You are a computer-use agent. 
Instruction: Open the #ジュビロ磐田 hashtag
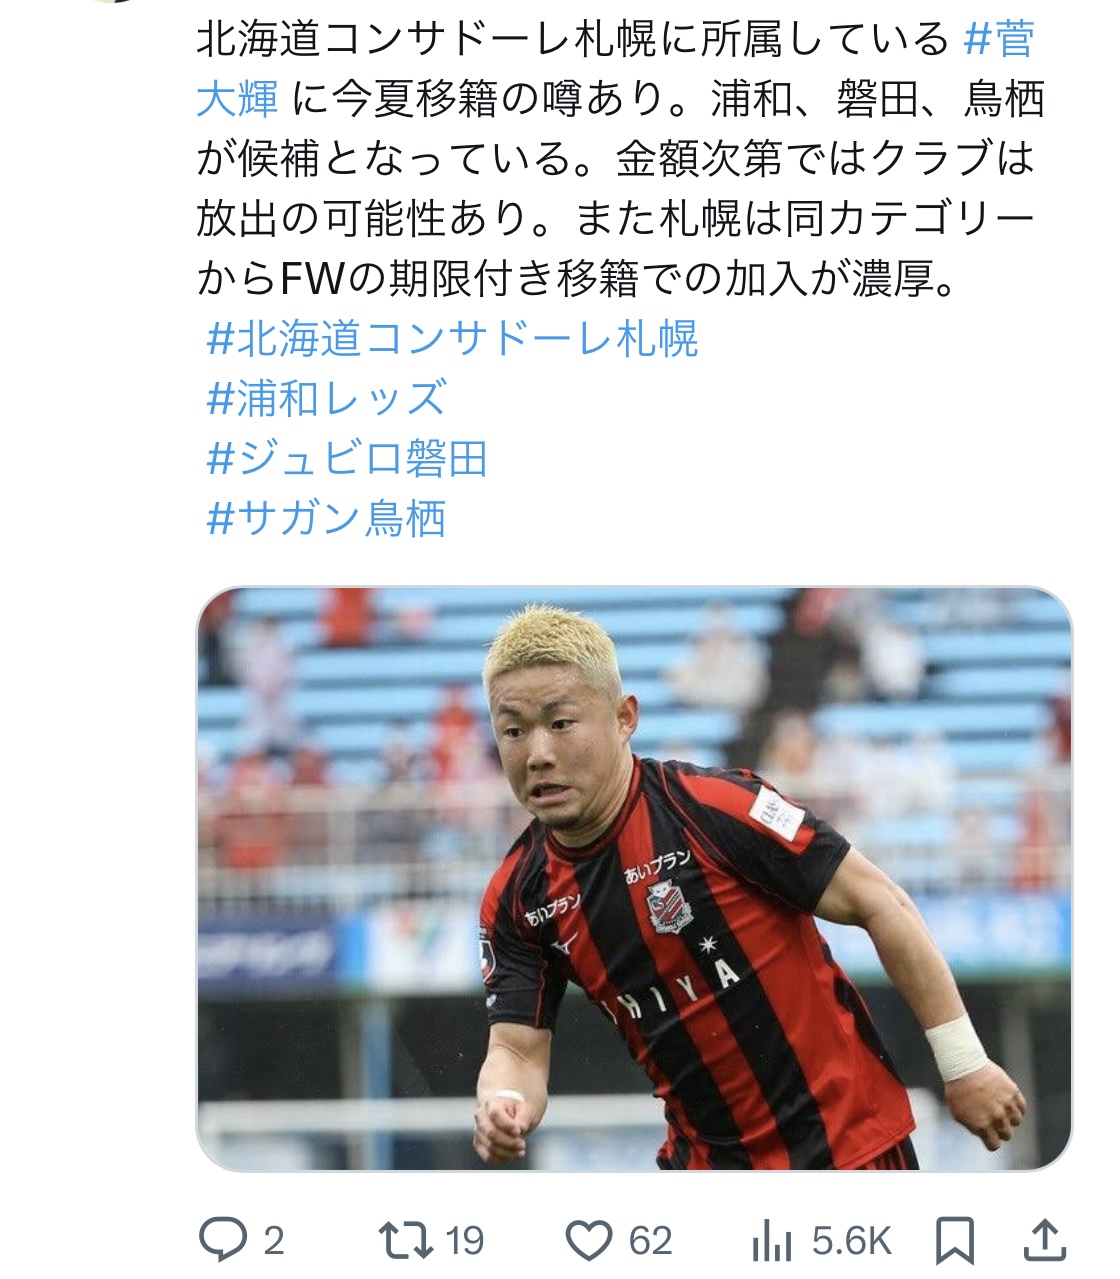346,459
